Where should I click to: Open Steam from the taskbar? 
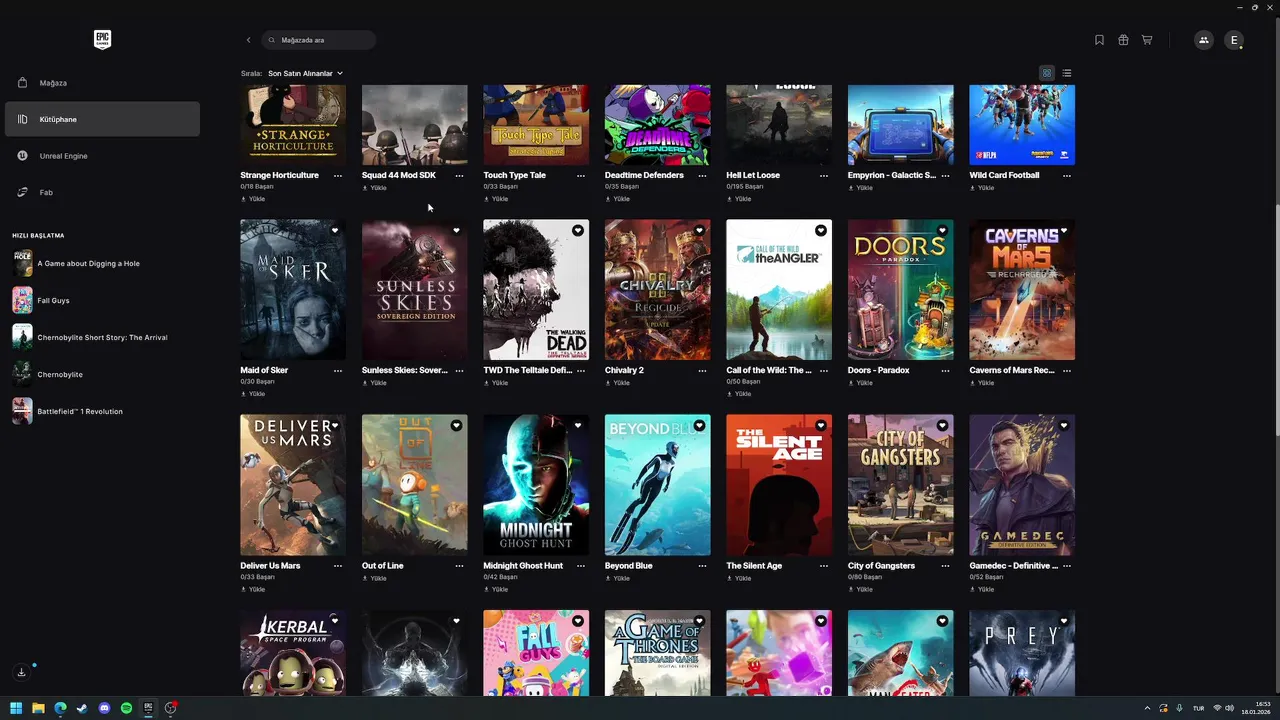click(x=82, y=708)
